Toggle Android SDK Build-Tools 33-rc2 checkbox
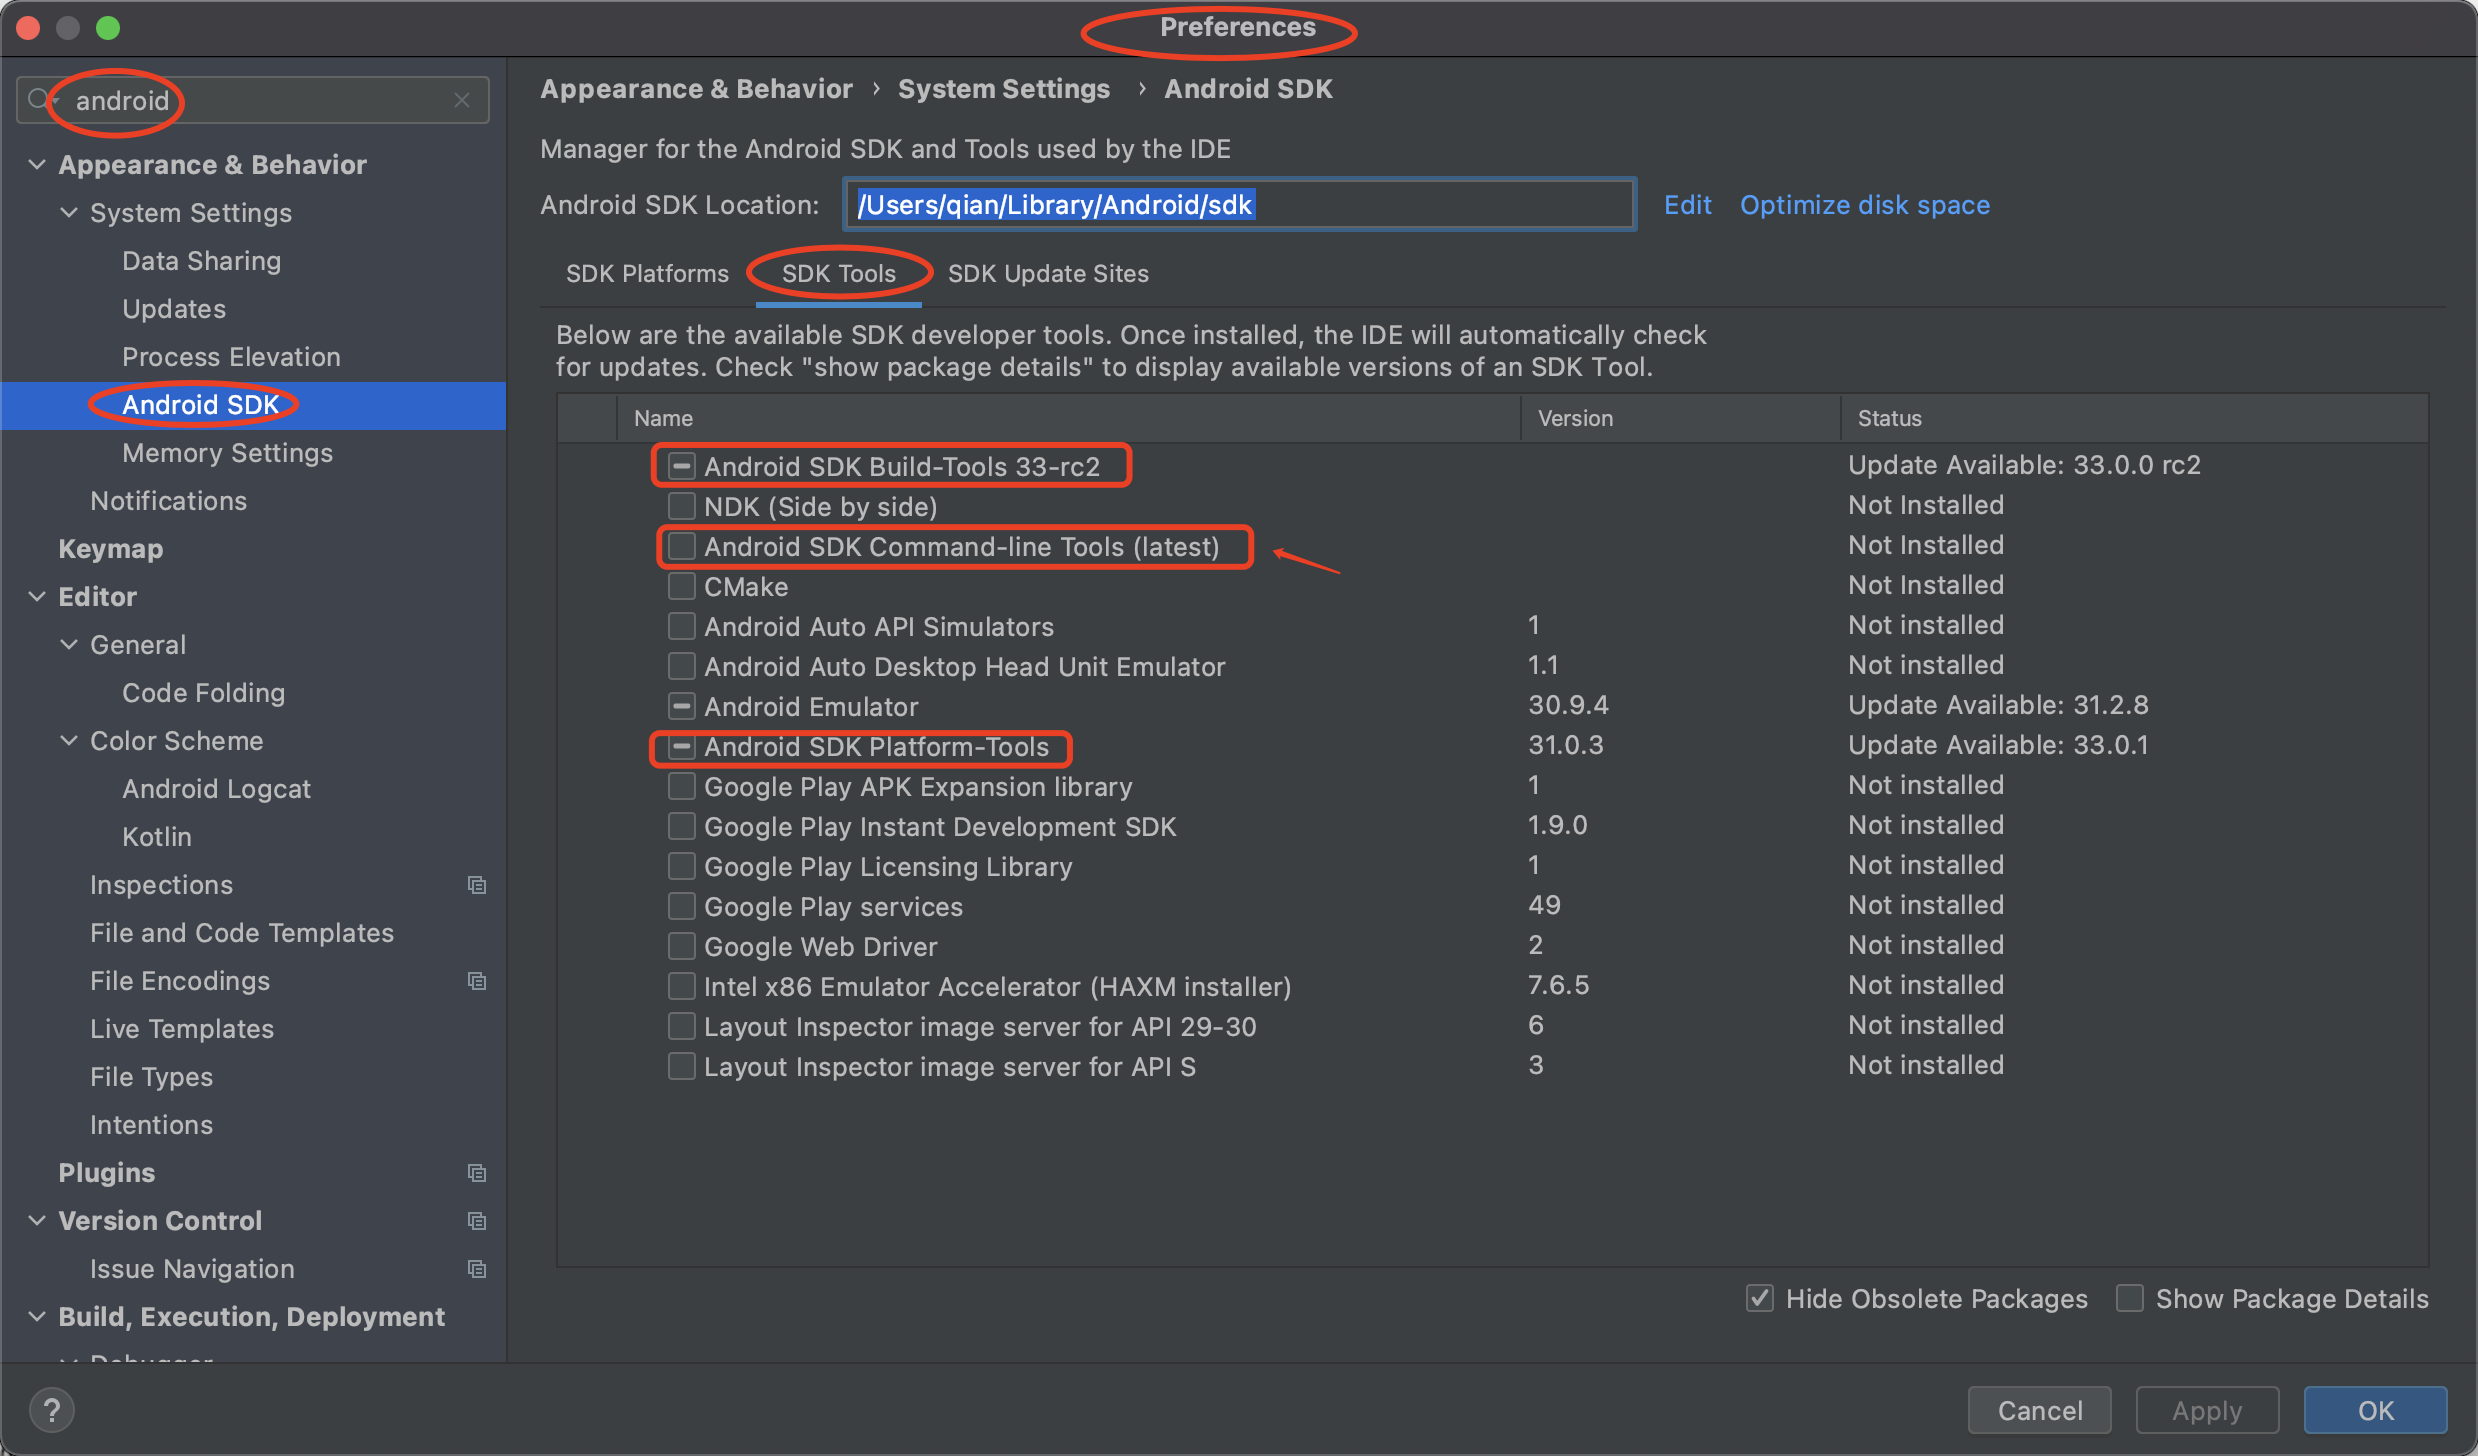The width and height of the screenshot is (2478, 1456). [x=682, y=466]
